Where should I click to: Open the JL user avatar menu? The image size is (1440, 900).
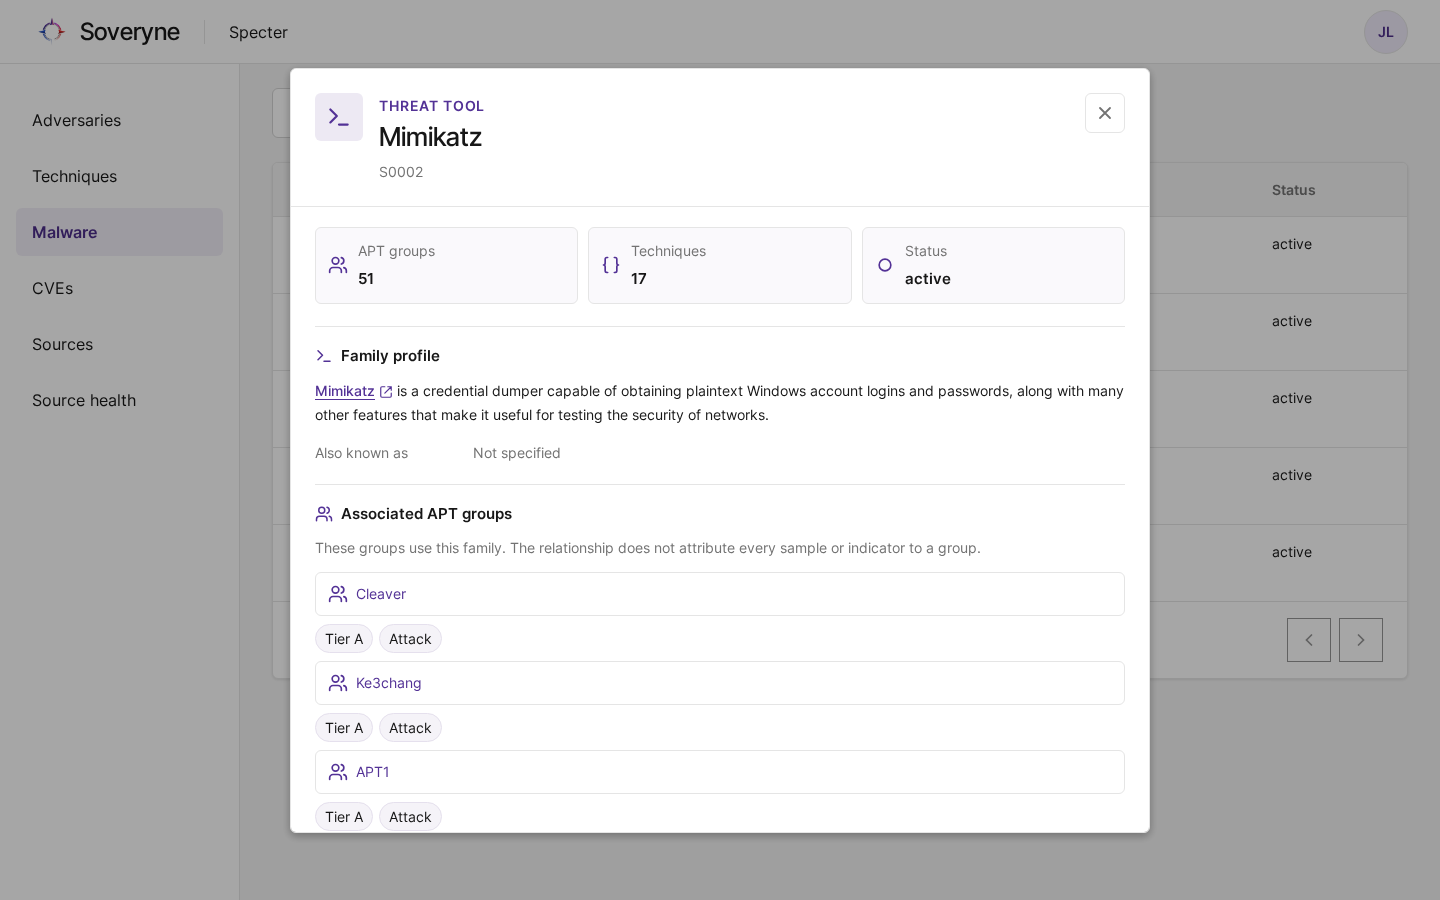coord(1385,32)
